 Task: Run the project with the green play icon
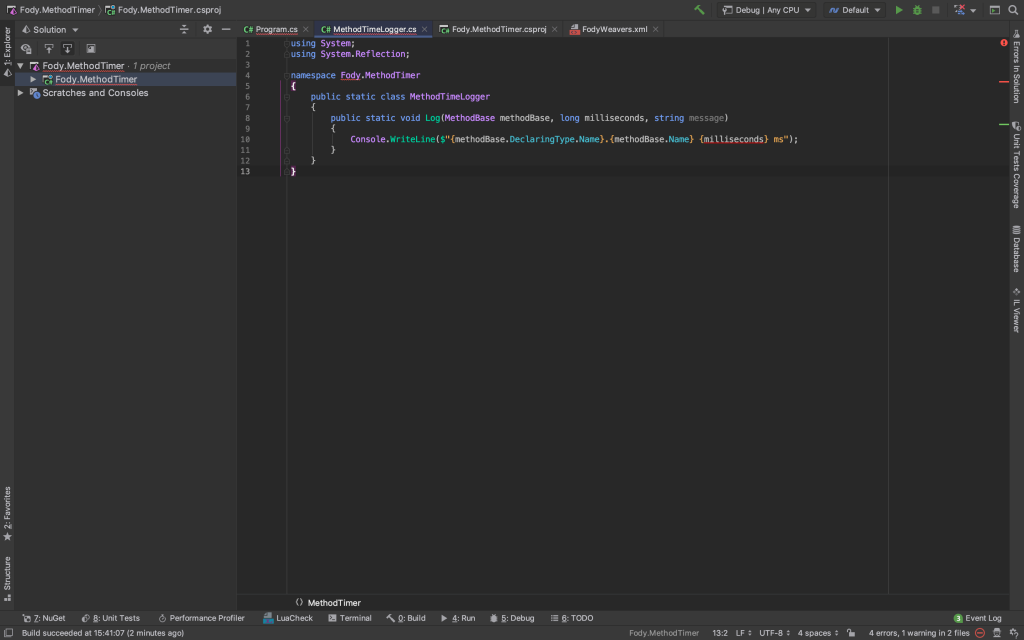click(899, 10)
